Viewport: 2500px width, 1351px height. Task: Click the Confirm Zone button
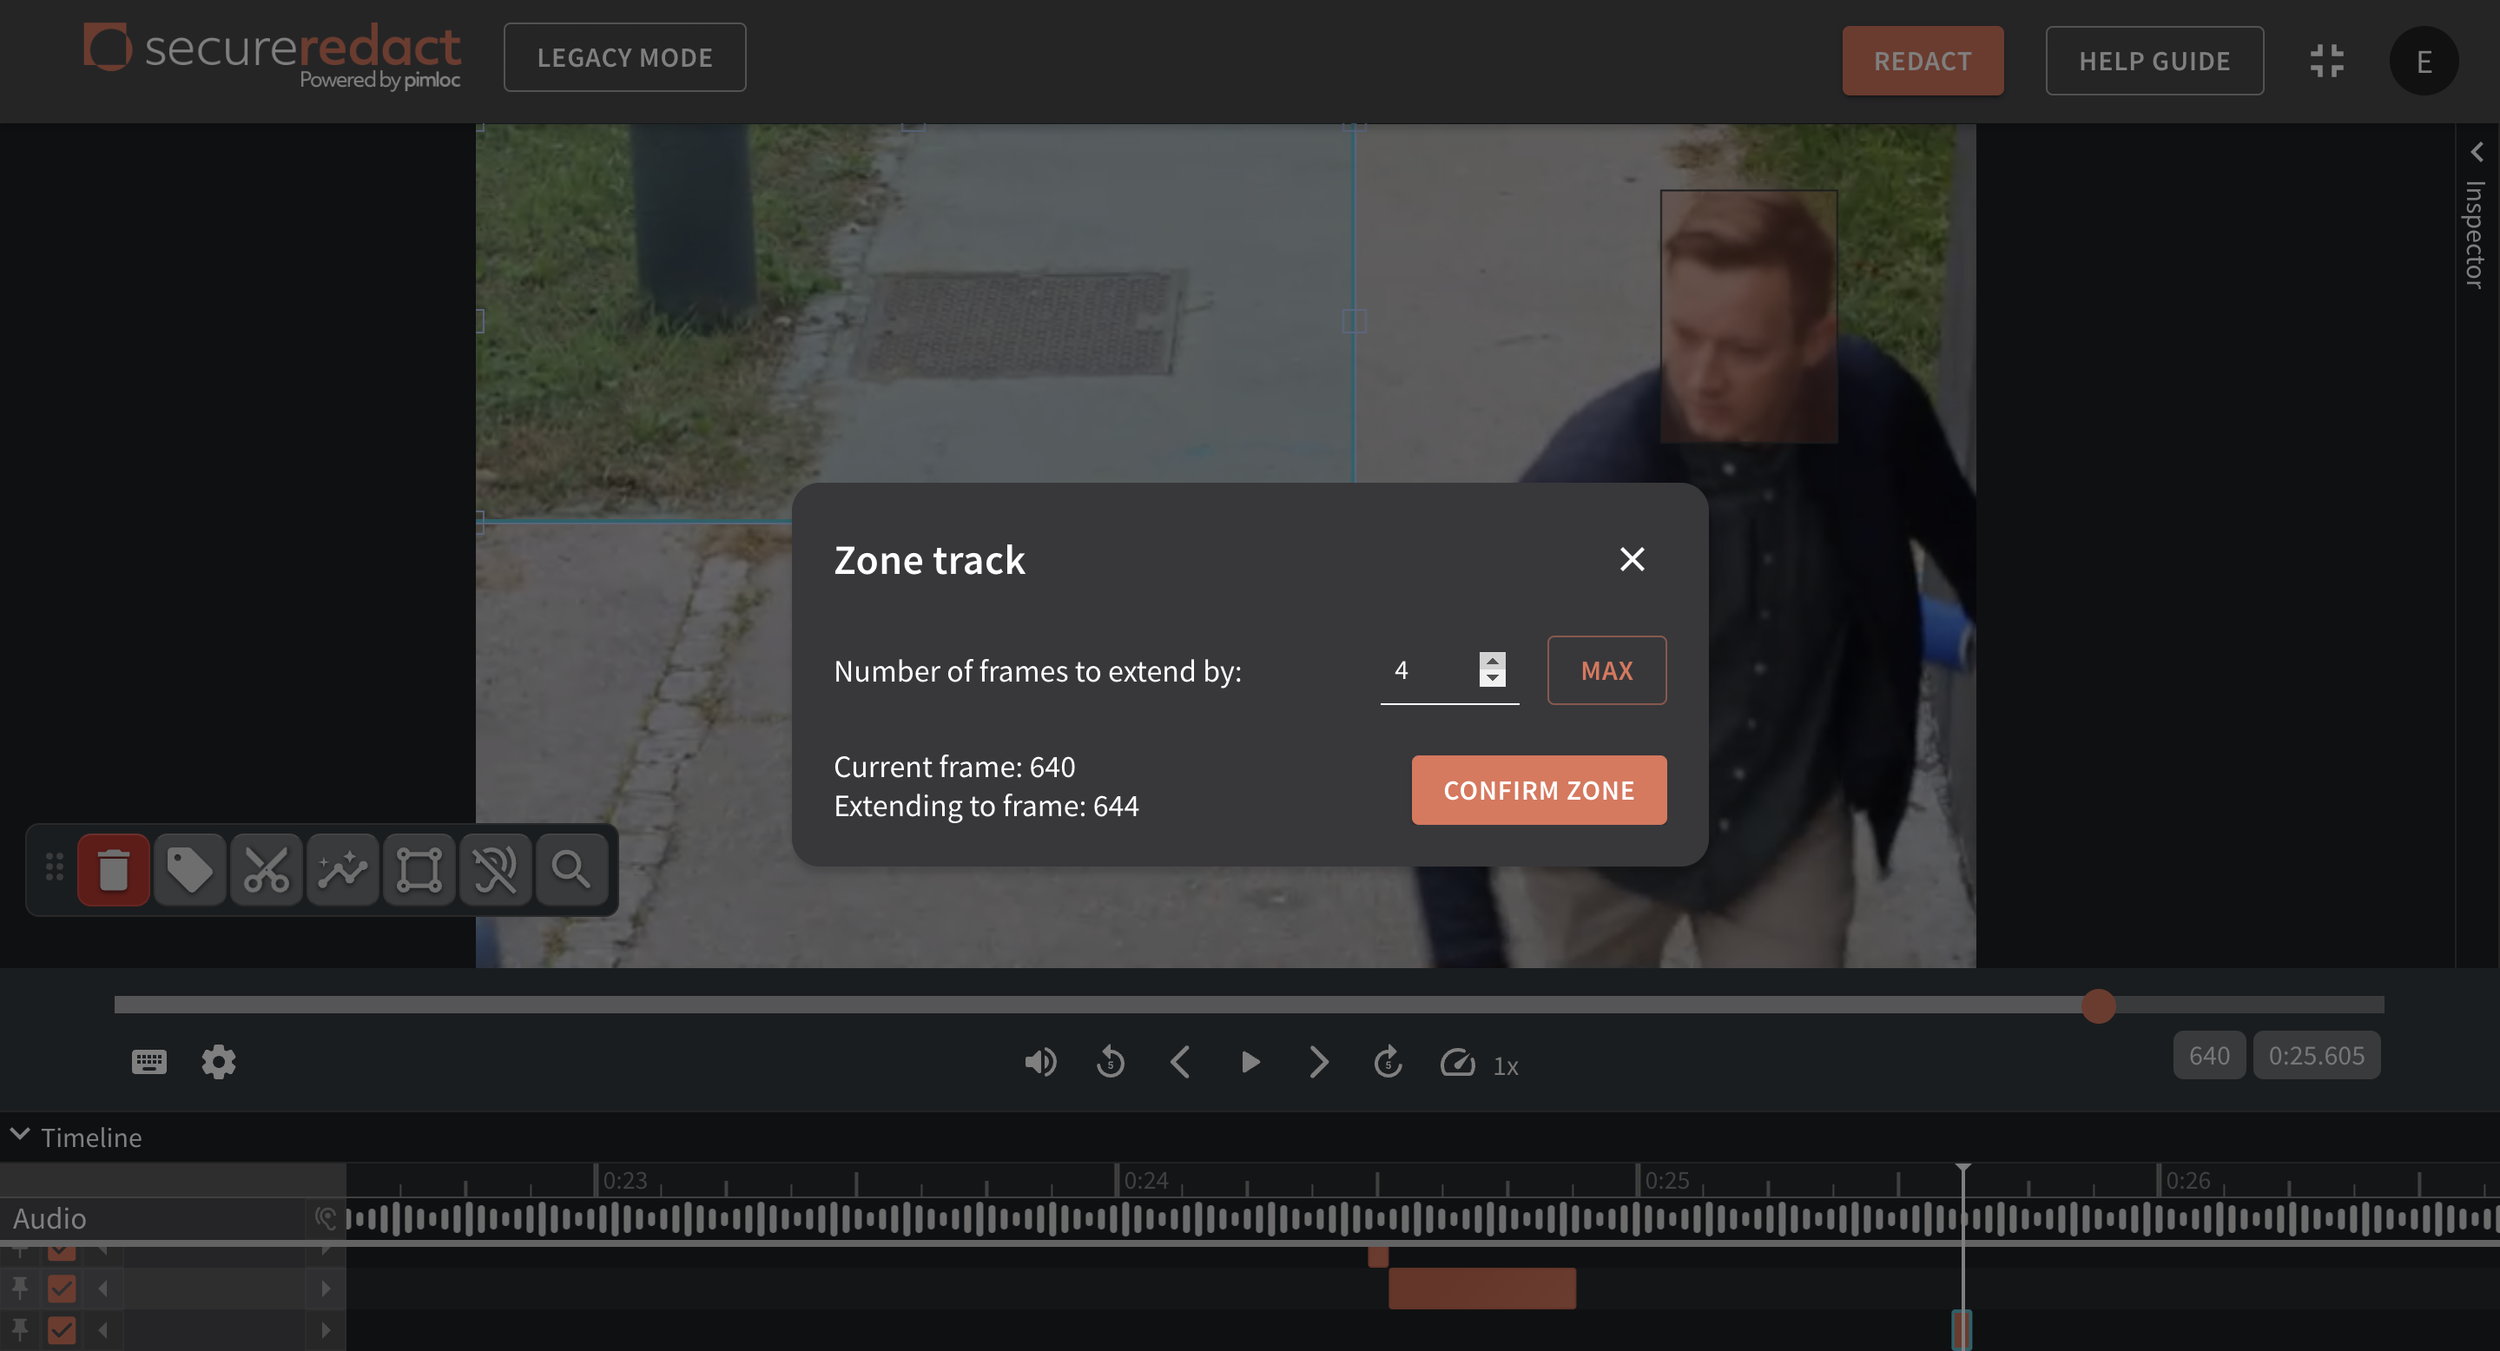pos(1538,790)
